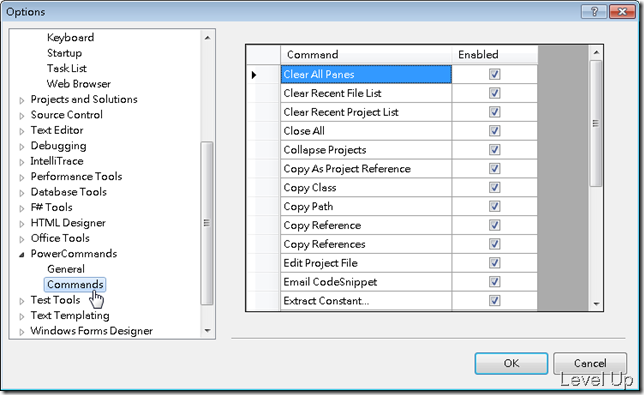644x395 pixels.
Task: Click the Help question mark button
Action: coord(594,11)
